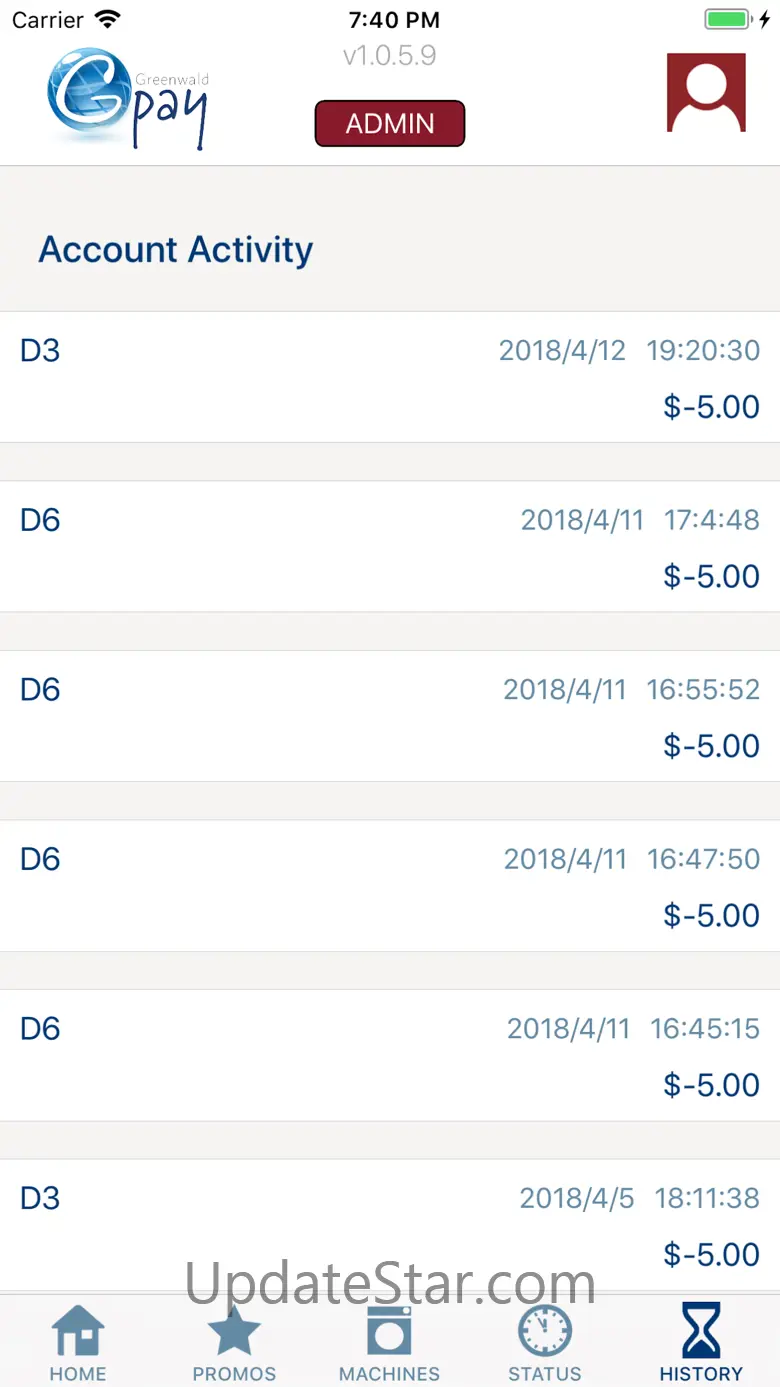Screen dimensions: 780x1387
Task: Open the D6 transaction at 16:55:52
Action: (x=390, y=716)
